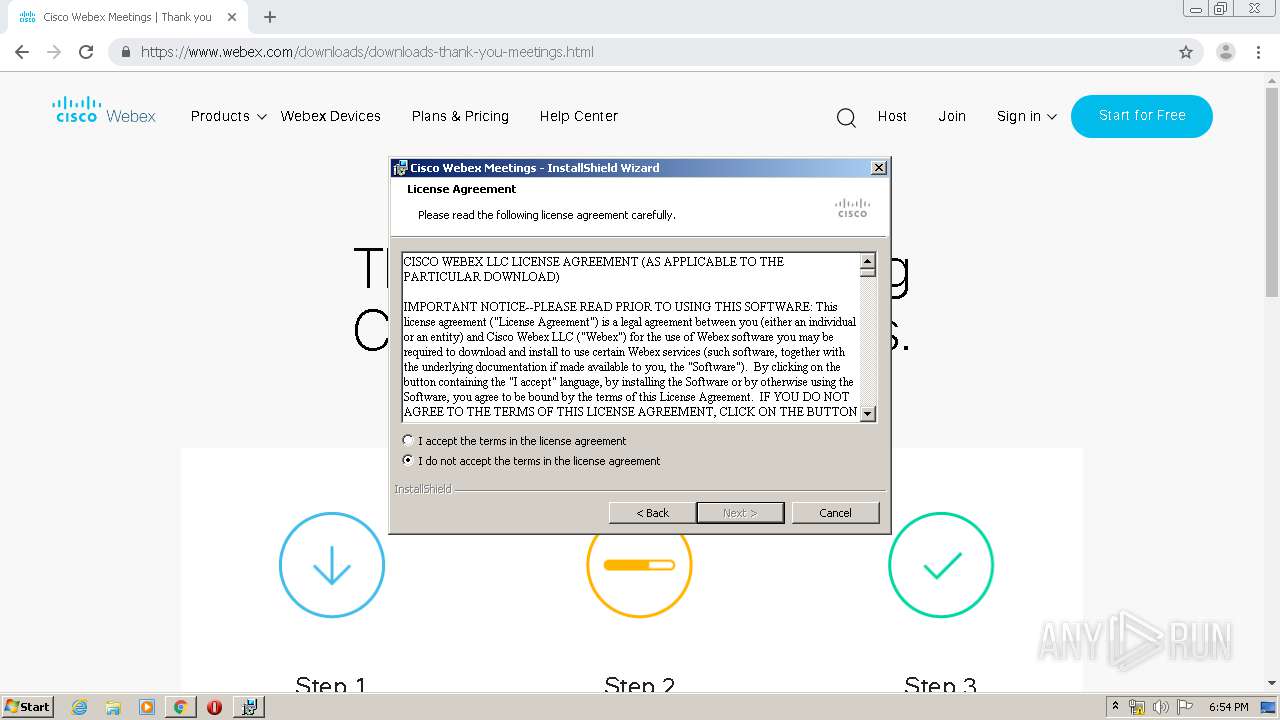Click the Webex search magnifier icon
1280x720 pixels.
pos(846,118)
